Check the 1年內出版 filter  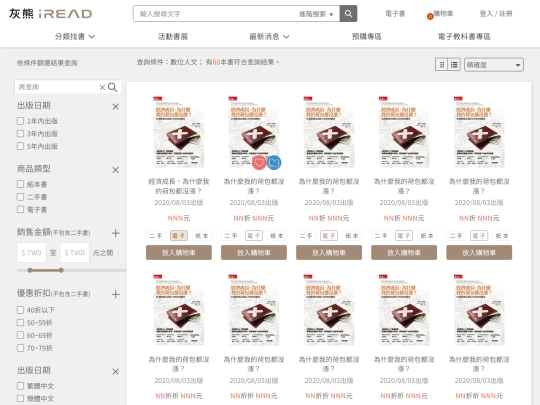pos(20,121)
